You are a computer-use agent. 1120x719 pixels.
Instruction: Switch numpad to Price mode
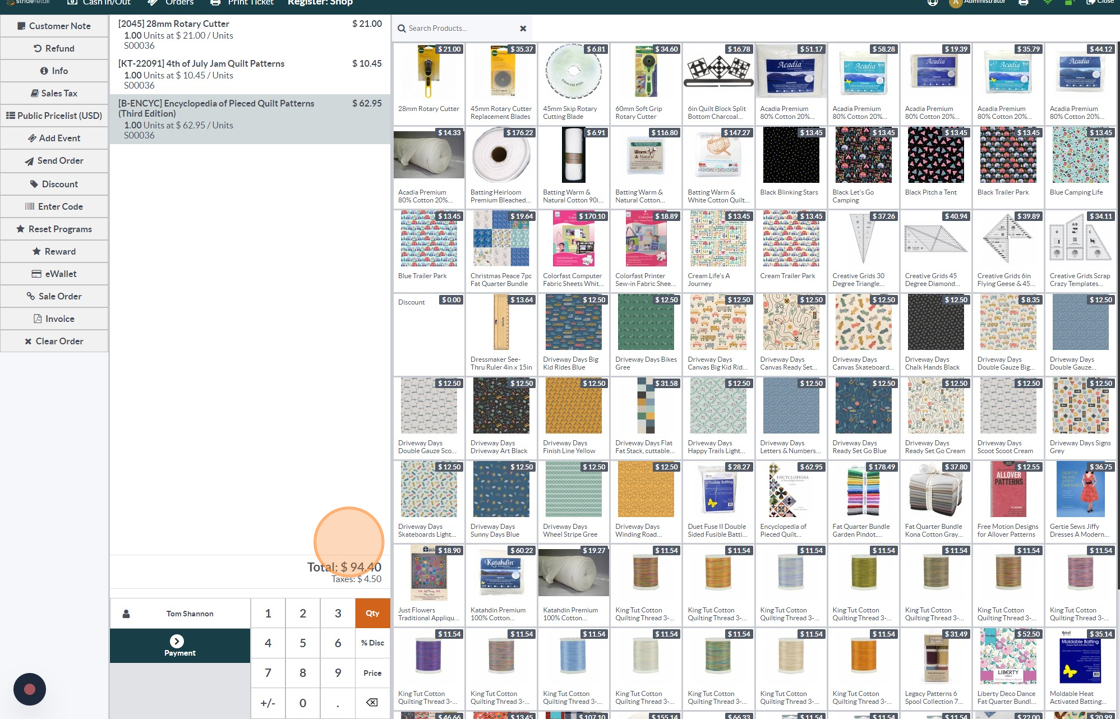point(372,673)
